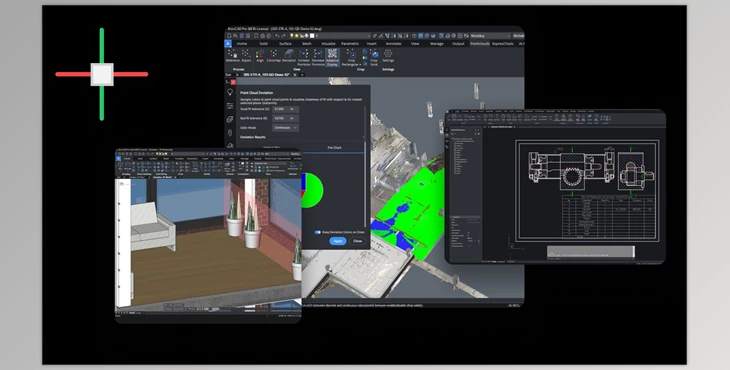730x370 pixels.
Task: Click the Export point cloud icon
Action: tap(246, 56)
